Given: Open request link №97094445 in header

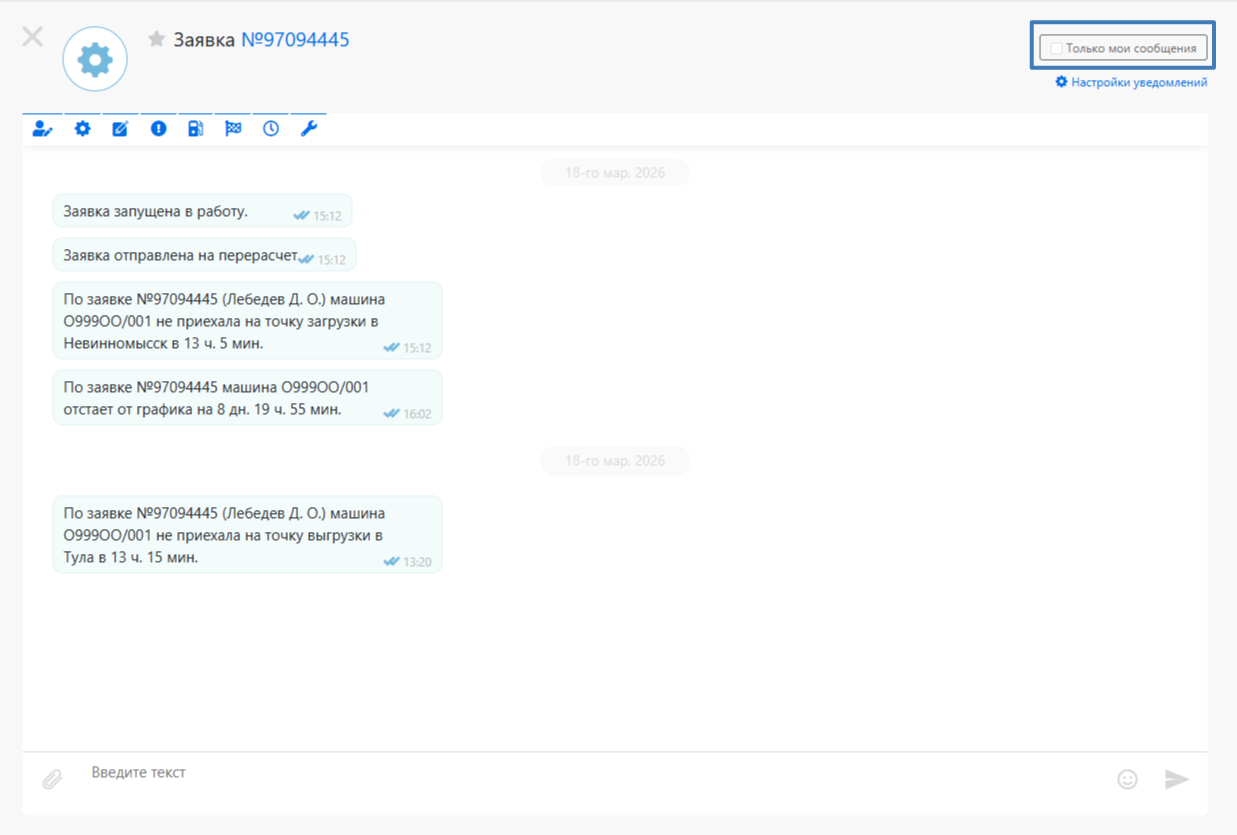Looking at the screenshot, I should click(x=295, y=40).
